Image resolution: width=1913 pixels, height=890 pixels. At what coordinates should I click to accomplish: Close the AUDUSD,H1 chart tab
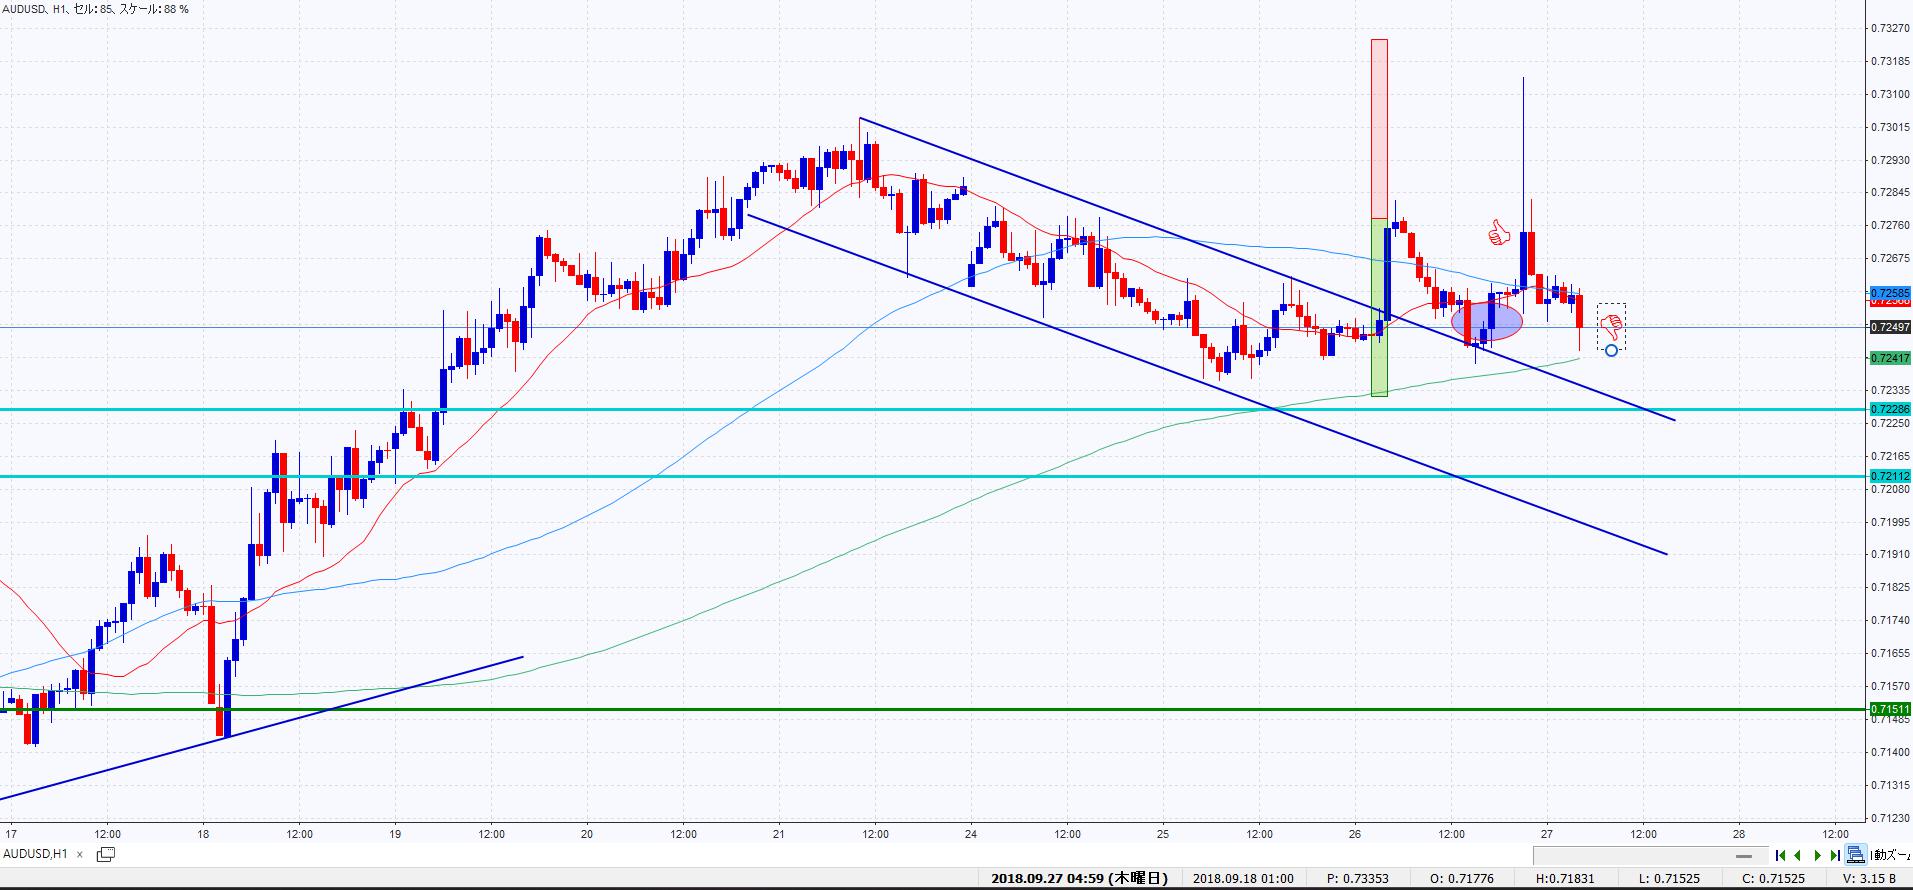(80, 854)
